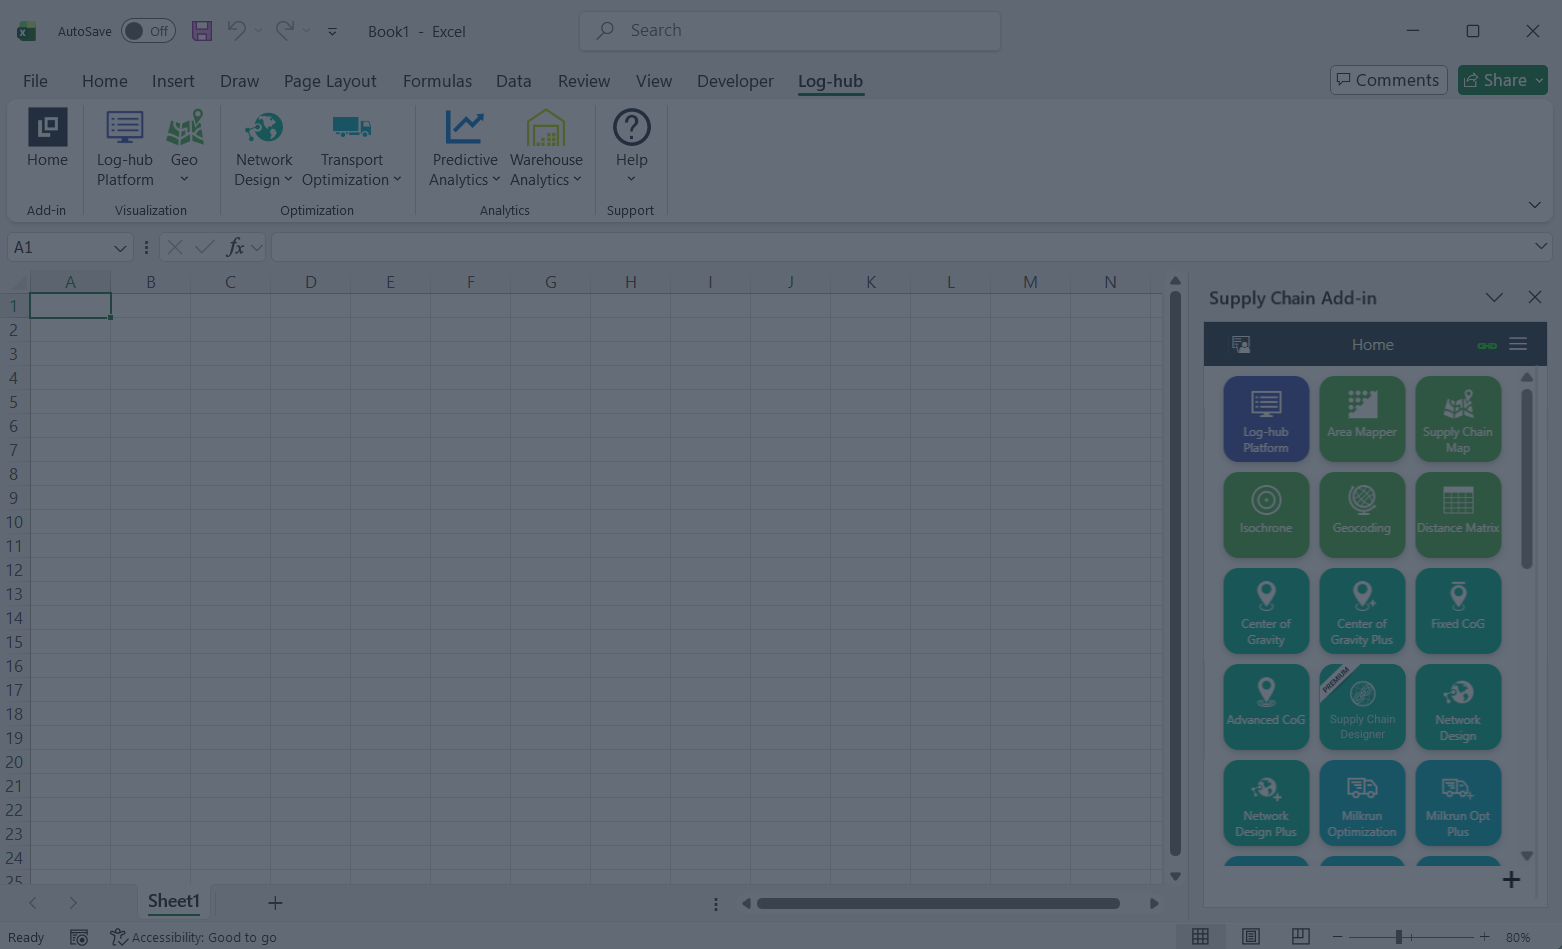Switch to the Developer tab
This screenshot has width=1562, height=949.
tap(735, 81)
